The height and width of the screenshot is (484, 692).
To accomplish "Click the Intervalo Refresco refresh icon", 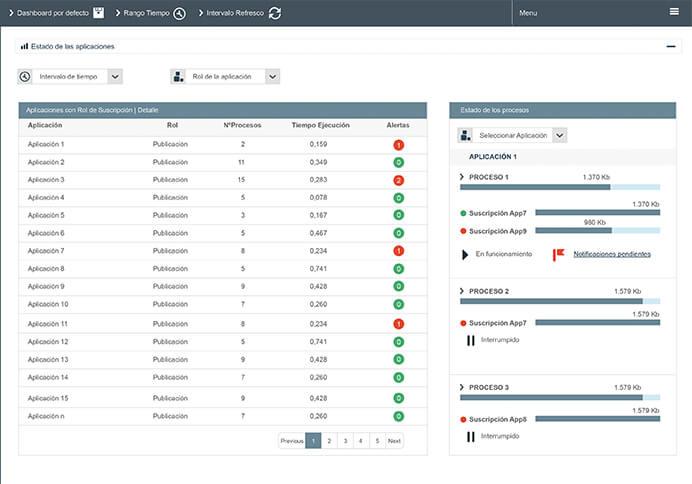I will coord(275,13).
